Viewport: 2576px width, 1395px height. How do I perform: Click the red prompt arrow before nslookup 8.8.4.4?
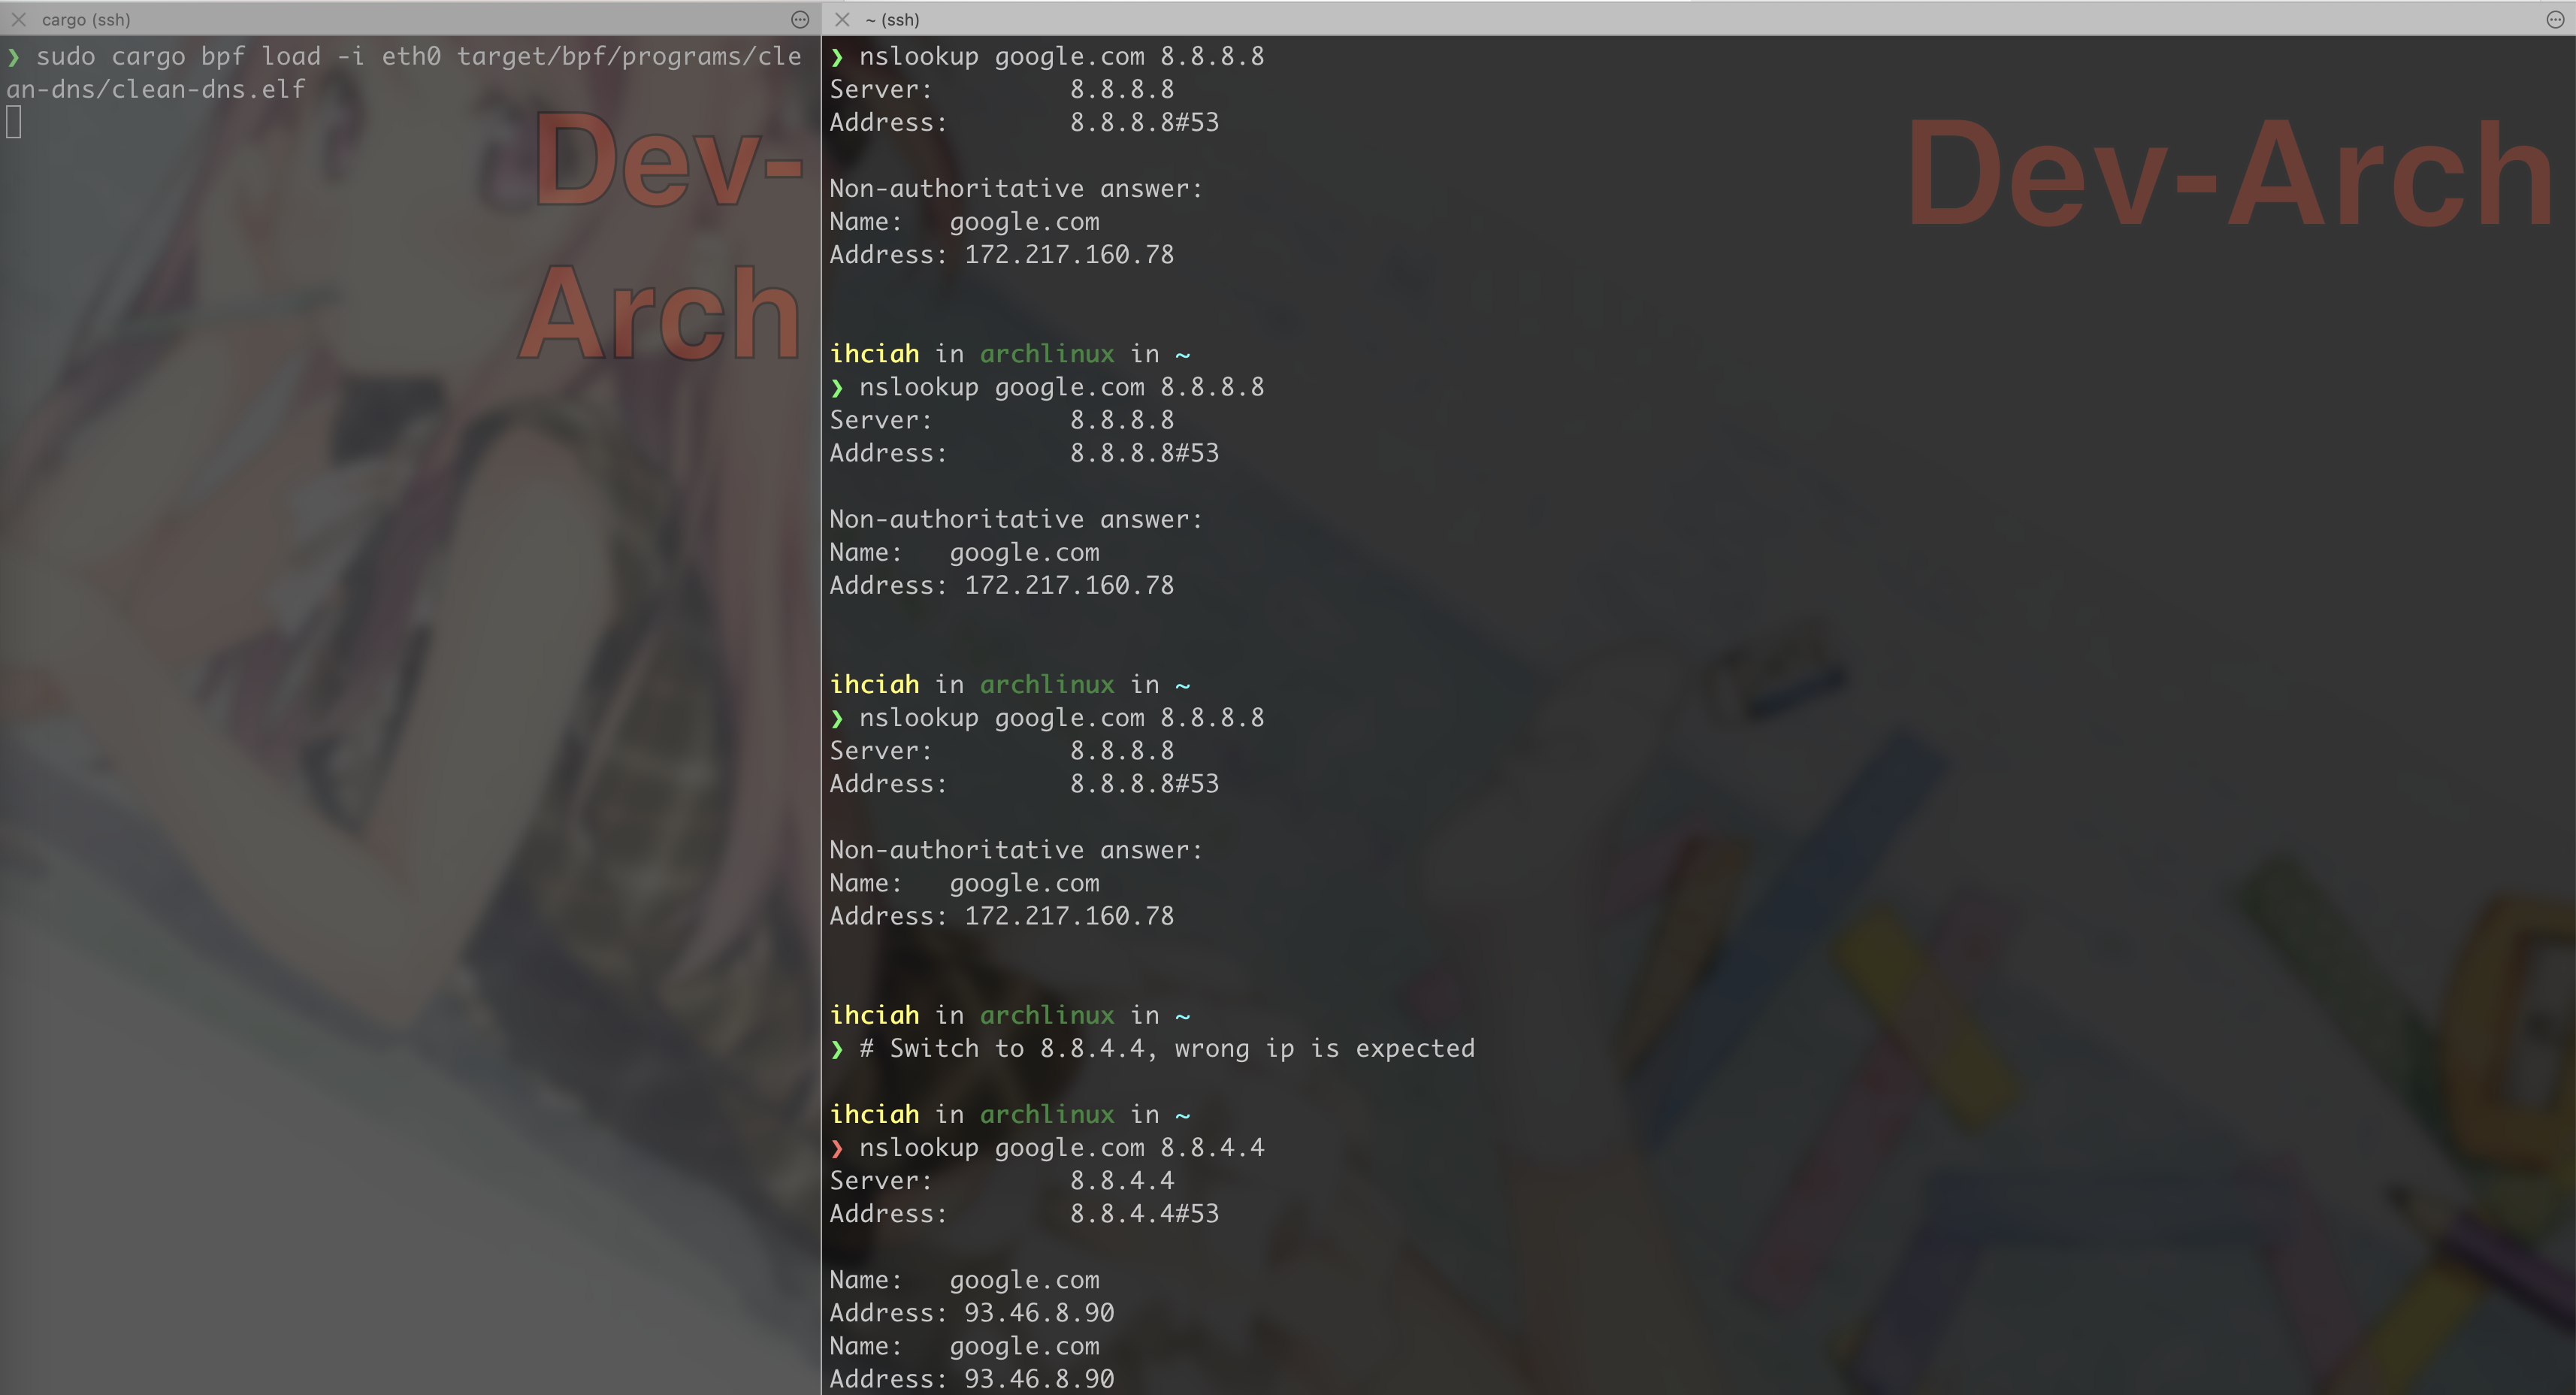coord(837,1148)
